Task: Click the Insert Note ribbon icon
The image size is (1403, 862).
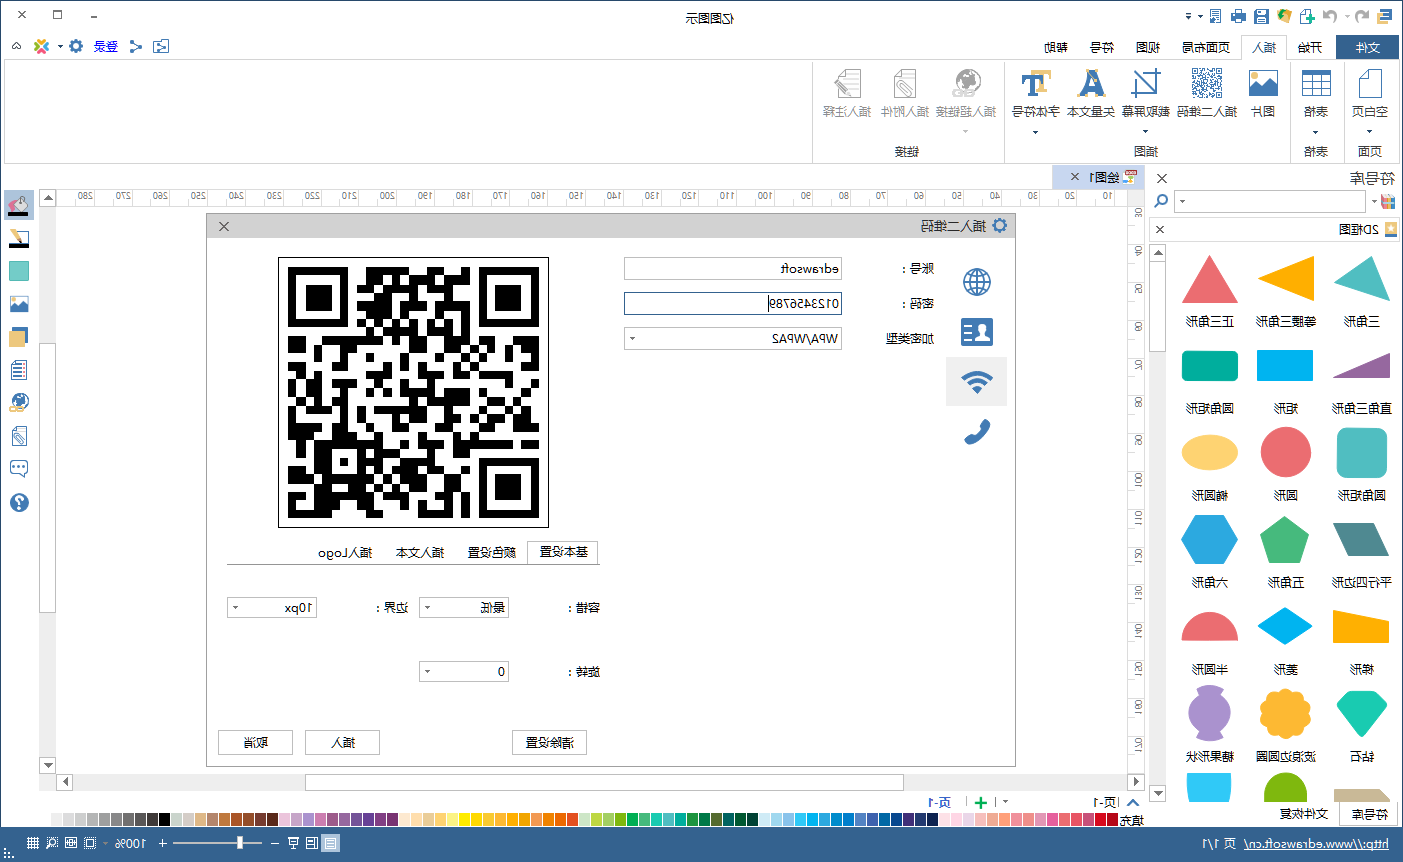Action: [847, 92]
